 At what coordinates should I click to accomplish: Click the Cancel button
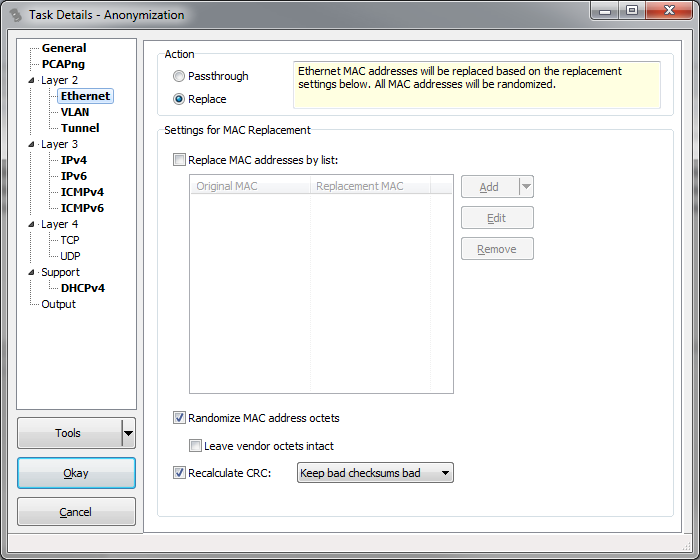click(76, 512)
